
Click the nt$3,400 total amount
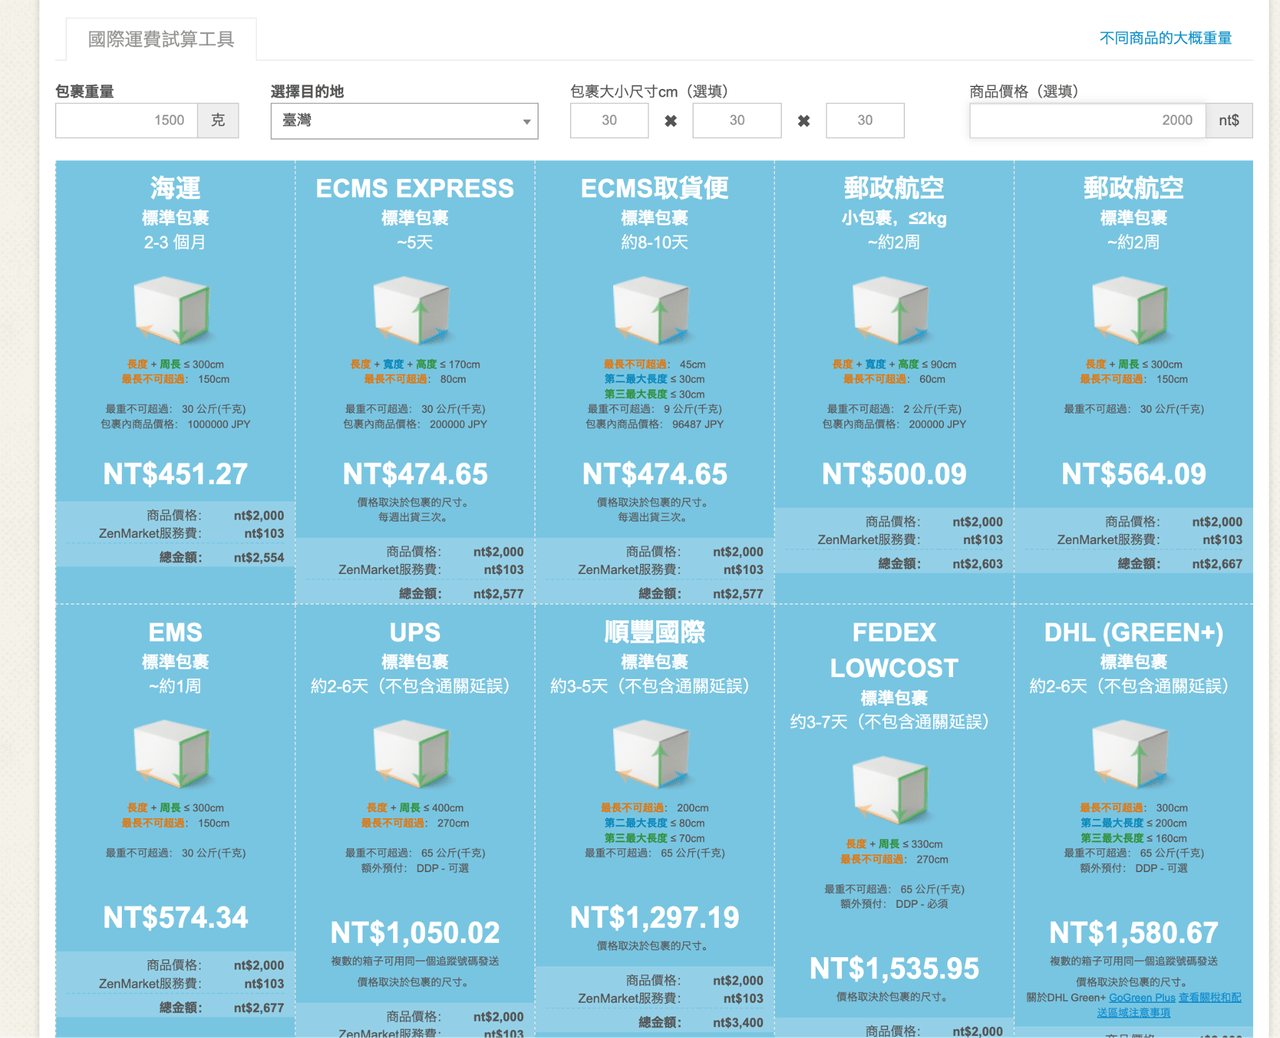[738, 1023]
